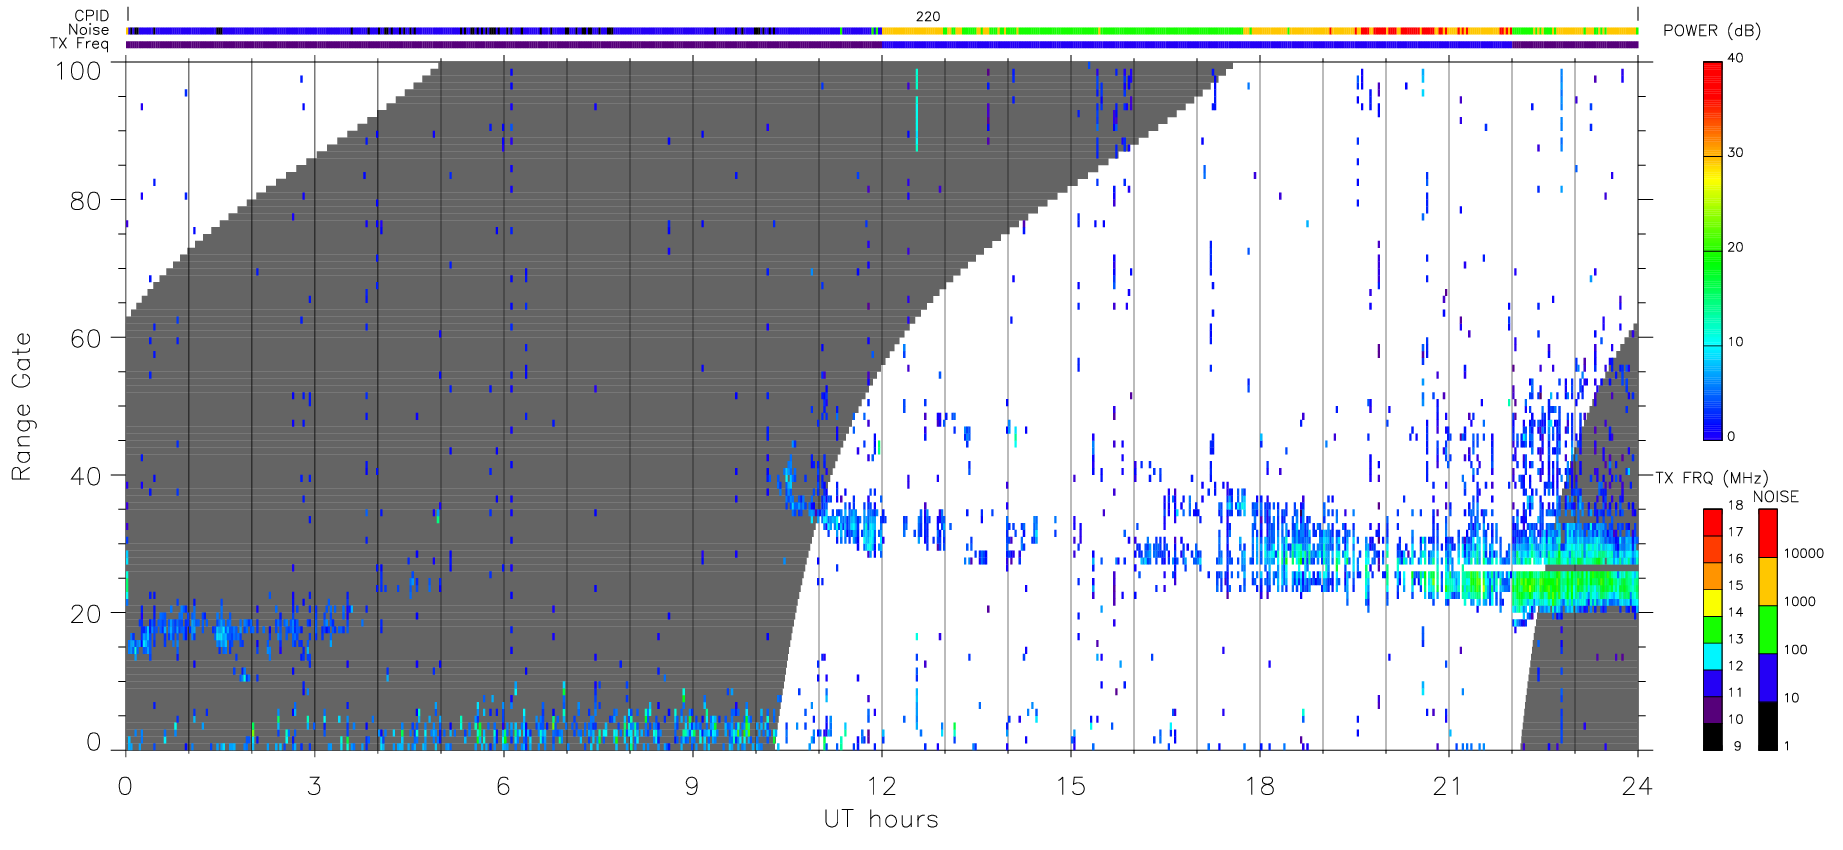Click the "1000" label on NOISE scale
The image size is (1843, 850).
coord(1800,601)
